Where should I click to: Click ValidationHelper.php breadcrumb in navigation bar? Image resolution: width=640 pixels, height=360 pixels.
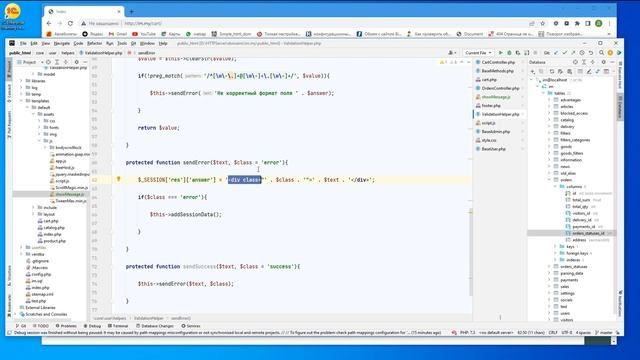click(101, 53)
